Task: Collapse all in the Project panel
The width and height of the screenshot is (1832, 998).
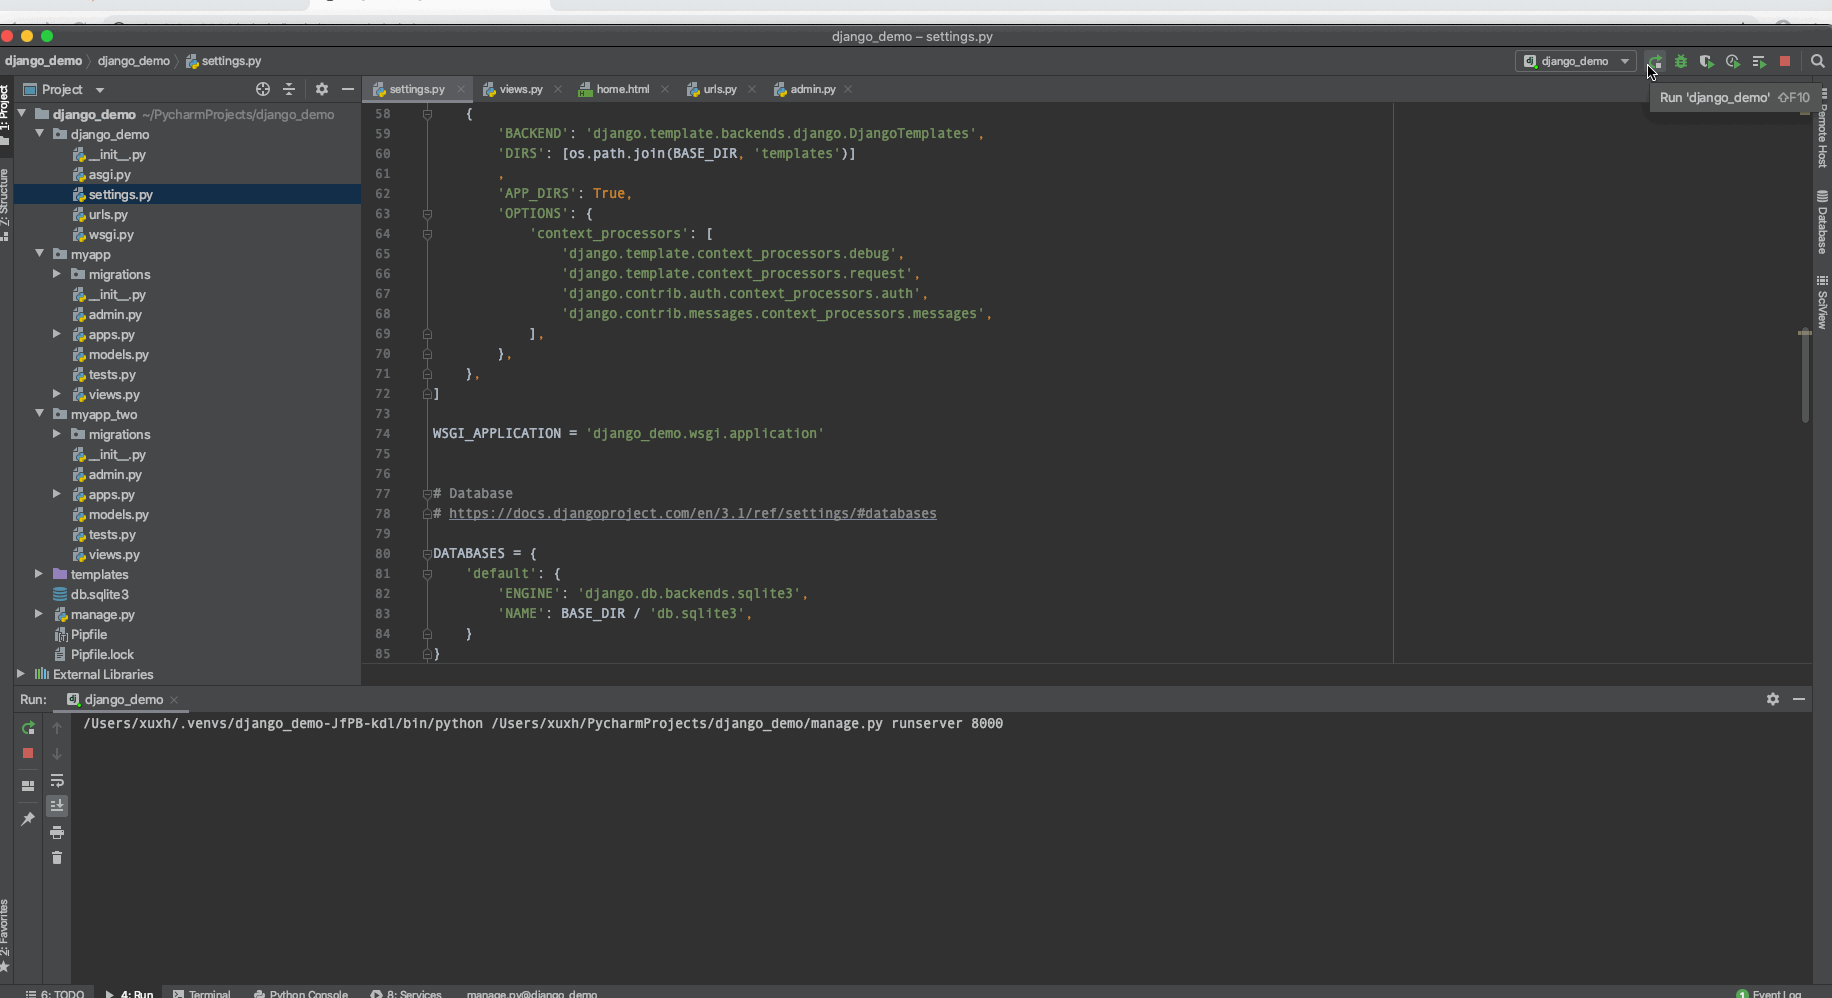Action: pyautogui.click(x=289, y=89)
